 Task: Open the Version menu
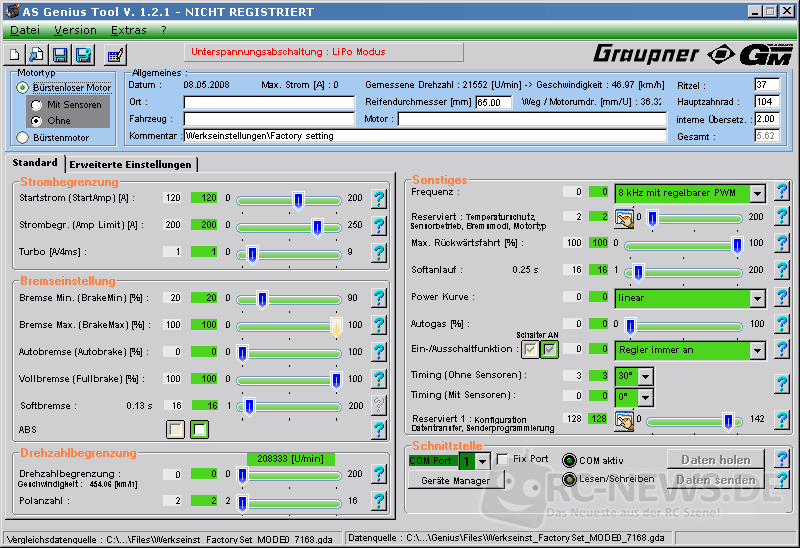[76, 31]
